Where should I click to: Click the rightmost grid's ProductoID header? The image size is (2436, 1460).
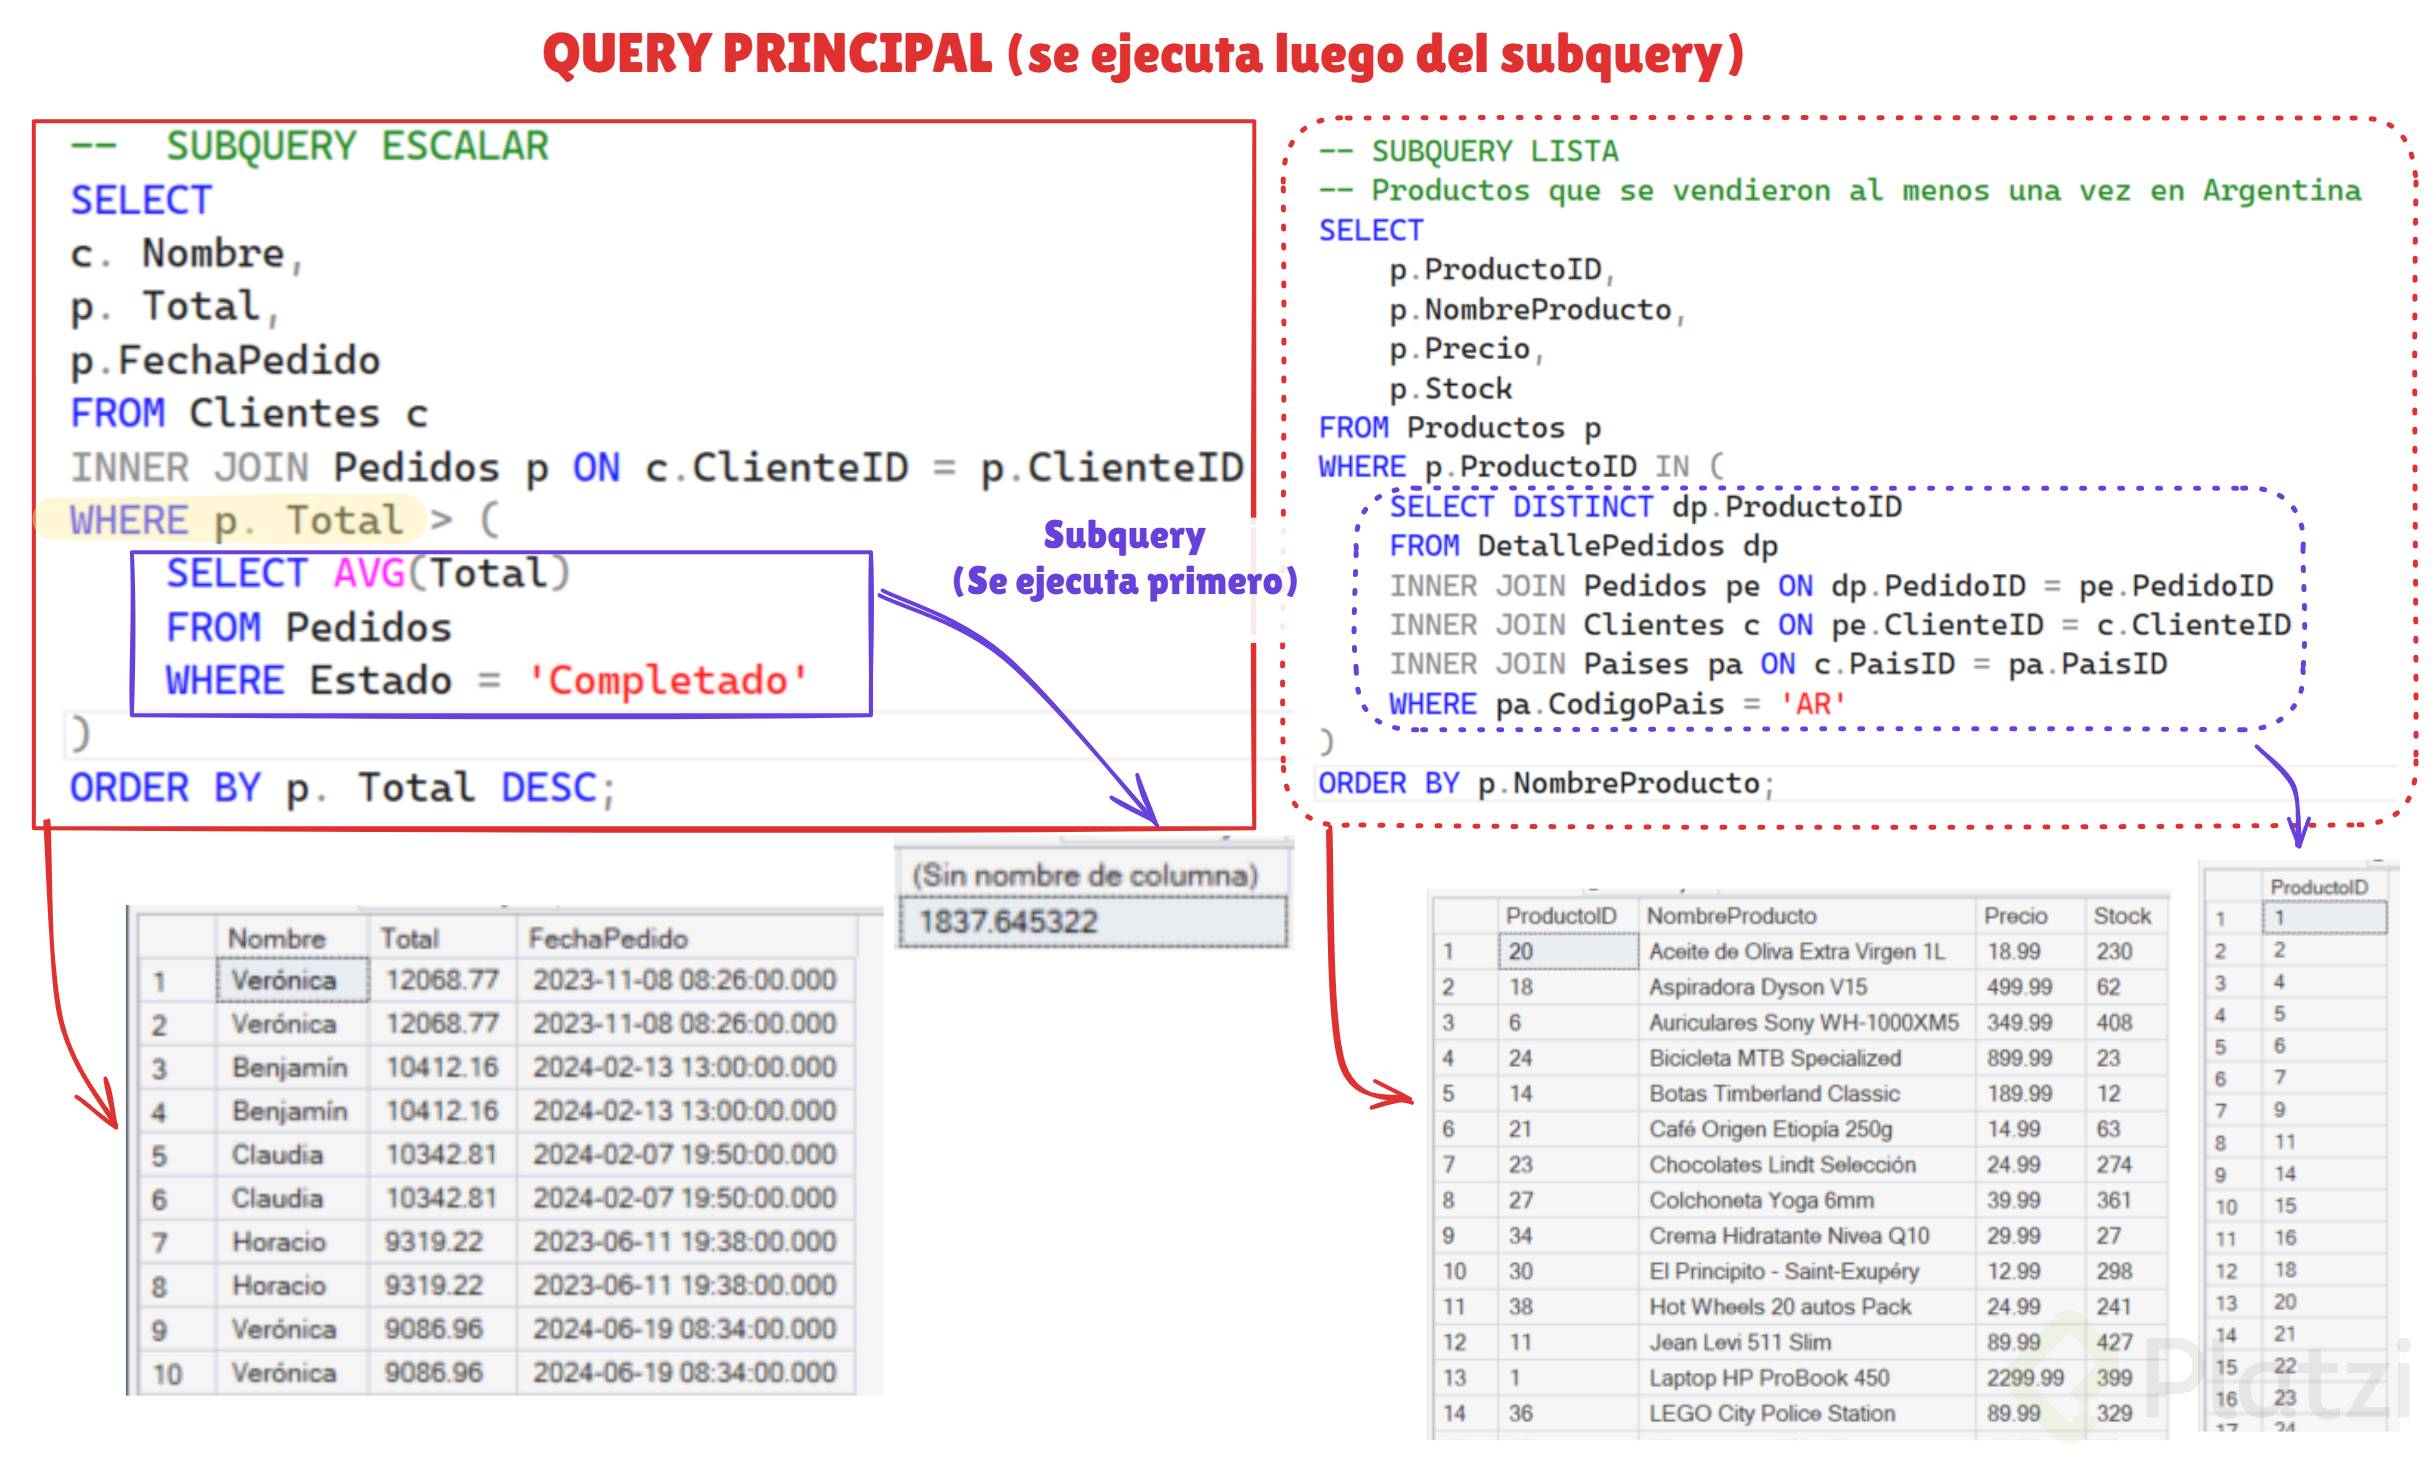(2318, 888)
